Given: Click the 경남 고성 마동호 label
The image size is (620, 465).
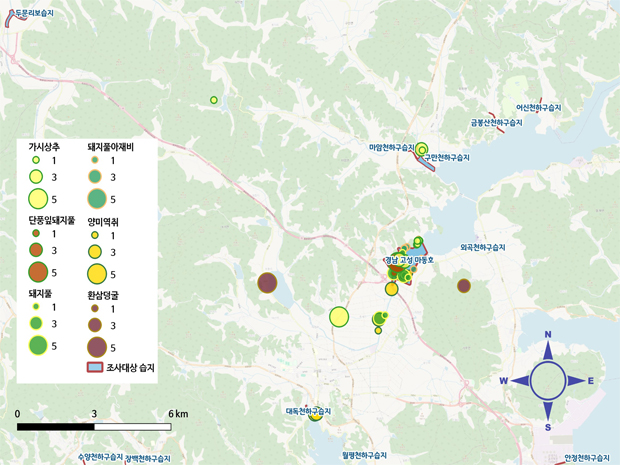Looking at the screenshot, I should point(411,261).
